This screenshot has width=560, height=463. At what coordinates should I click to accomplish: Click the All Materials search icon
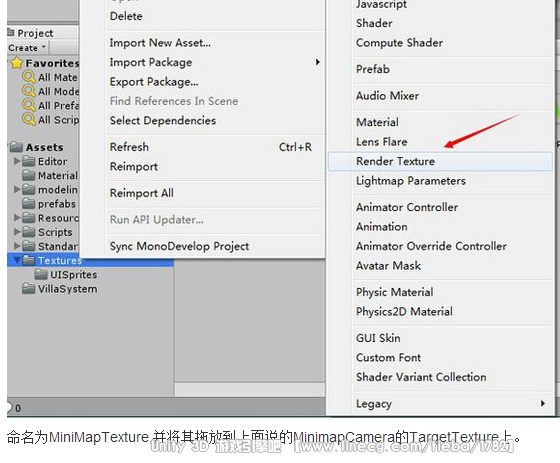click(29, 77)
